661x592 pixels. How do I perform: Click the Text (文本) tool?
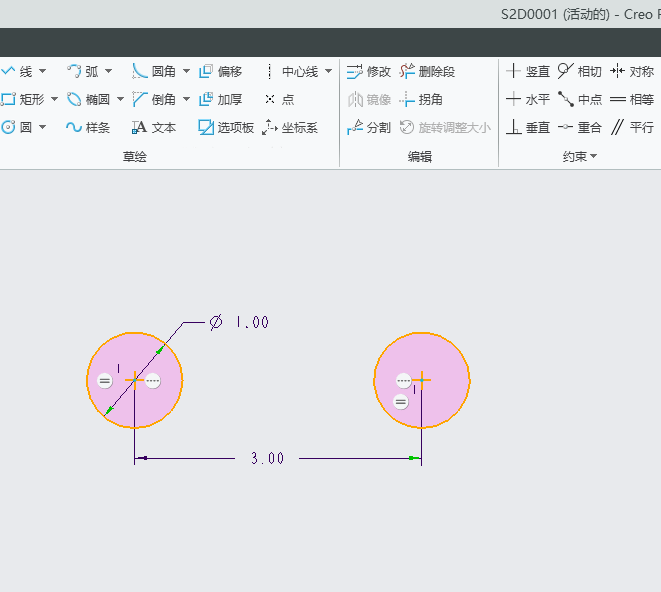coord(153,127)
